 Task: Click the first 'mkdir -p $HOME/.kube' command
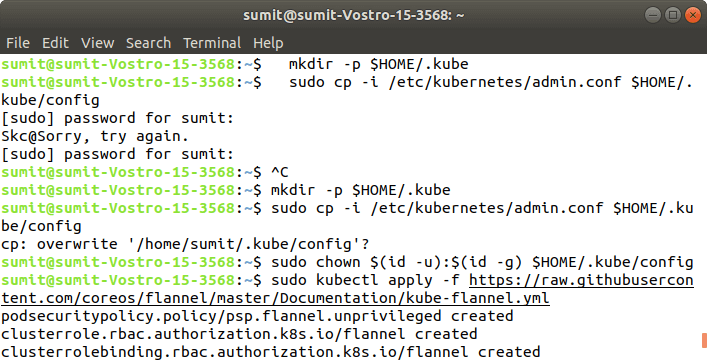tap(379, 64)
